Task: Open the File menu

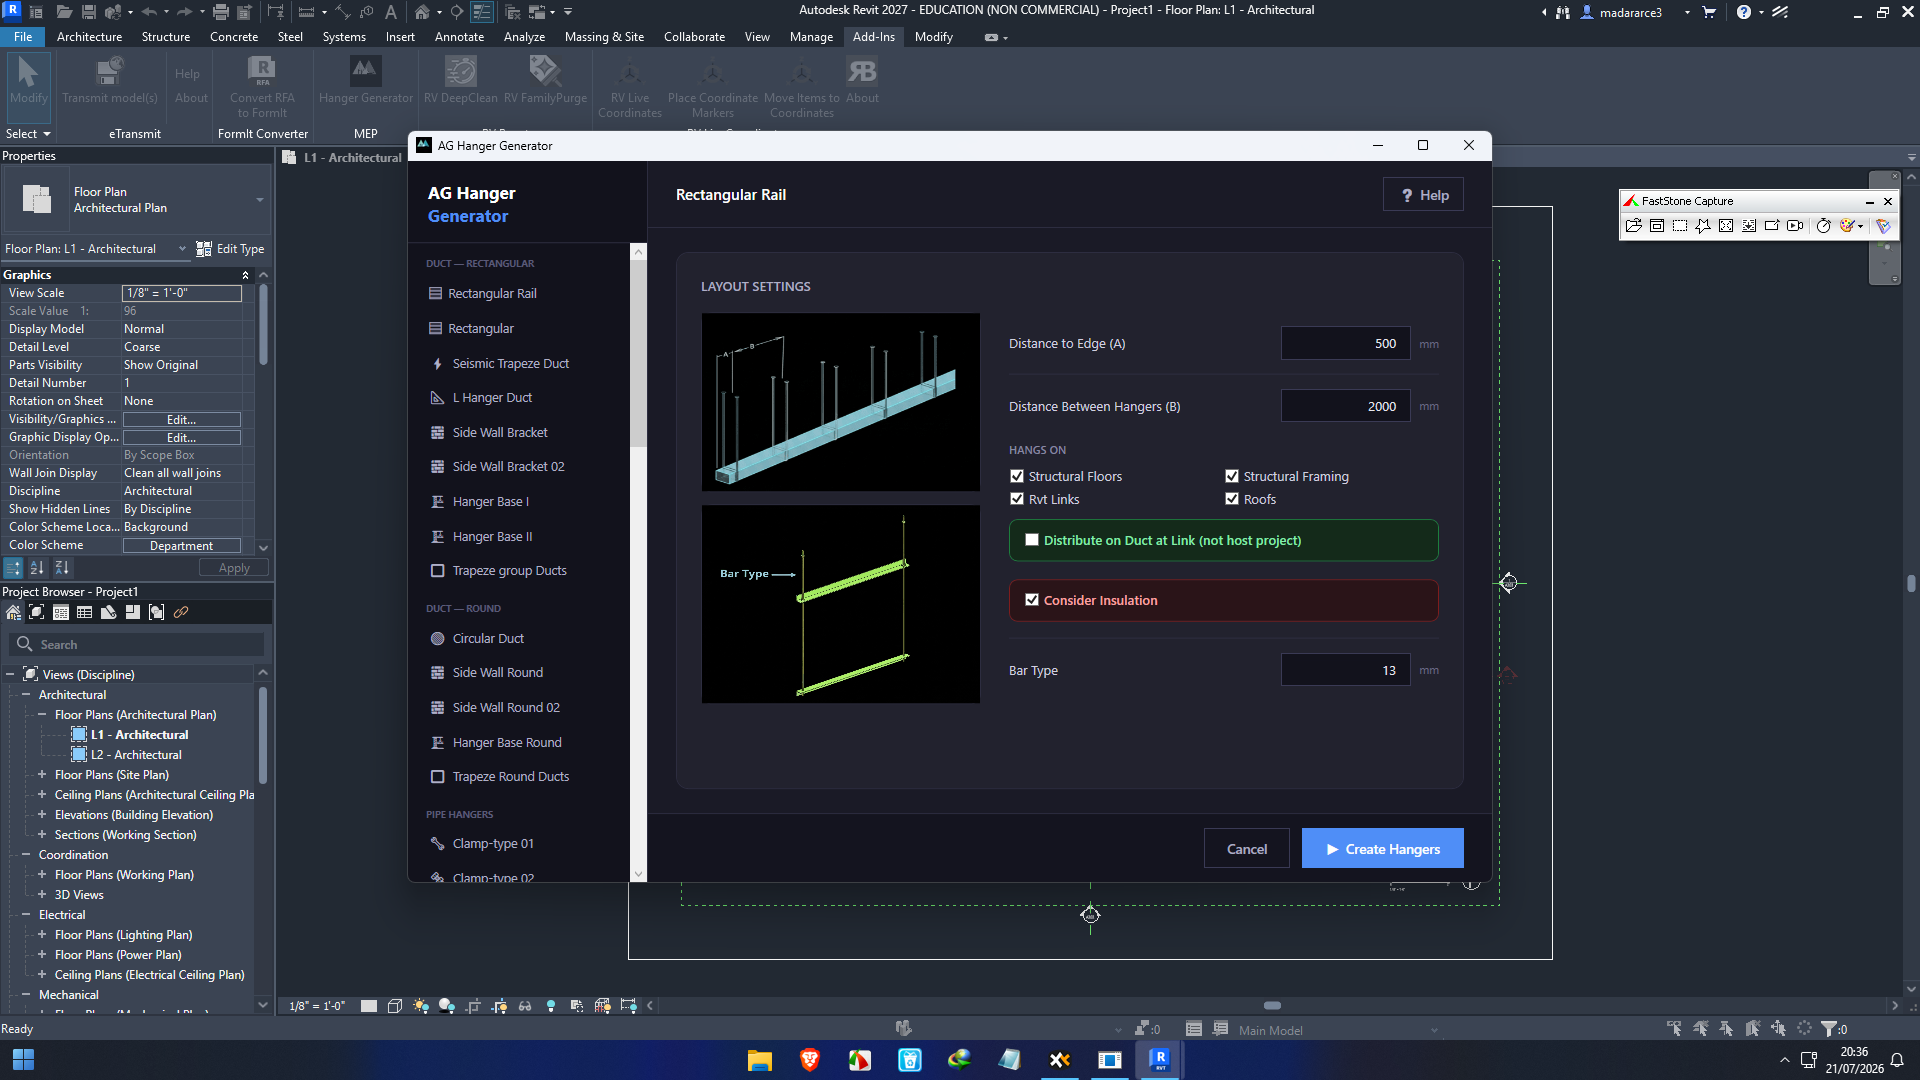Action: tap(23, 37)
